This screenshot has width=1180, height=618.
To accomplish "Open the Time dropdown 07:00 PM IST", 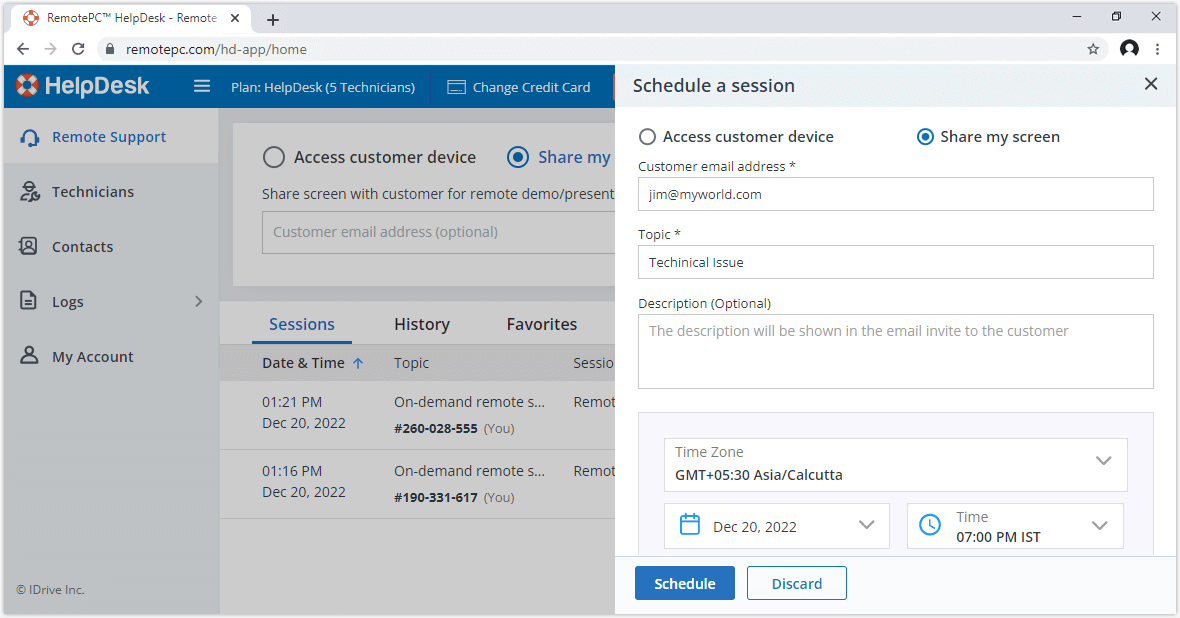I will [x=1015, y=526].
